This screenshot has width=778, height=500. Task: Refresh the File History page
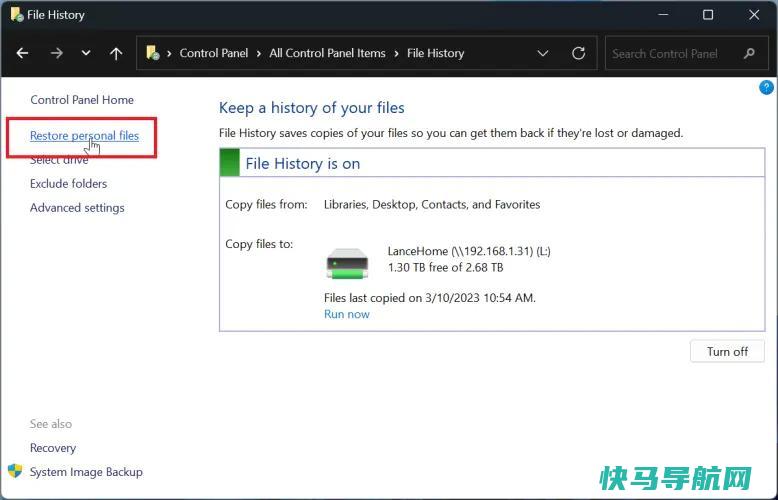579,53
